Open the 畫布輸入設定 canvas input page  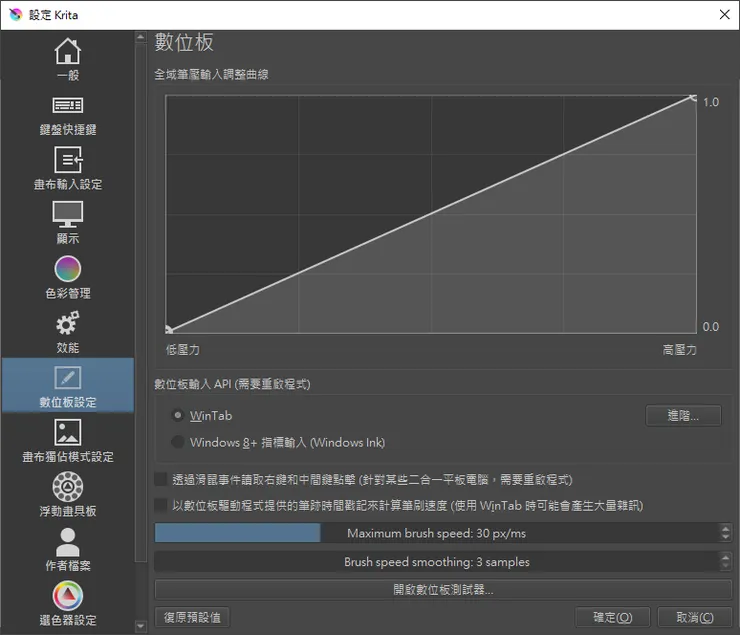[67, 167]
